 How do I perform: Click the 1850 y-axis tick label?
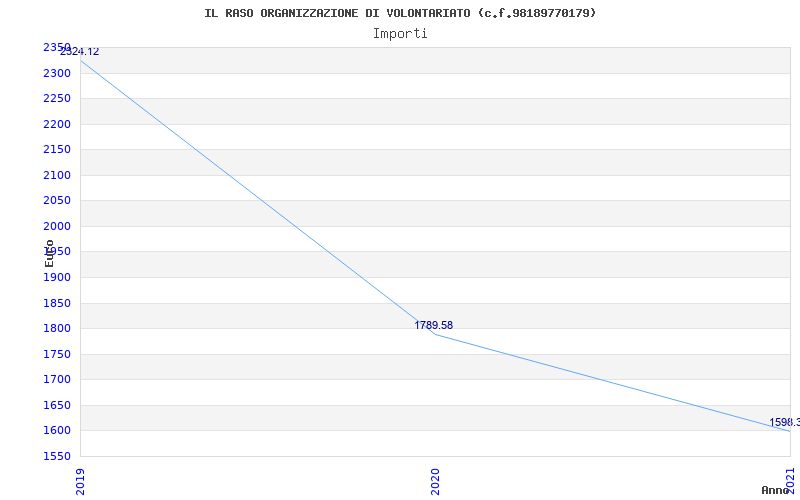point(57,304)
